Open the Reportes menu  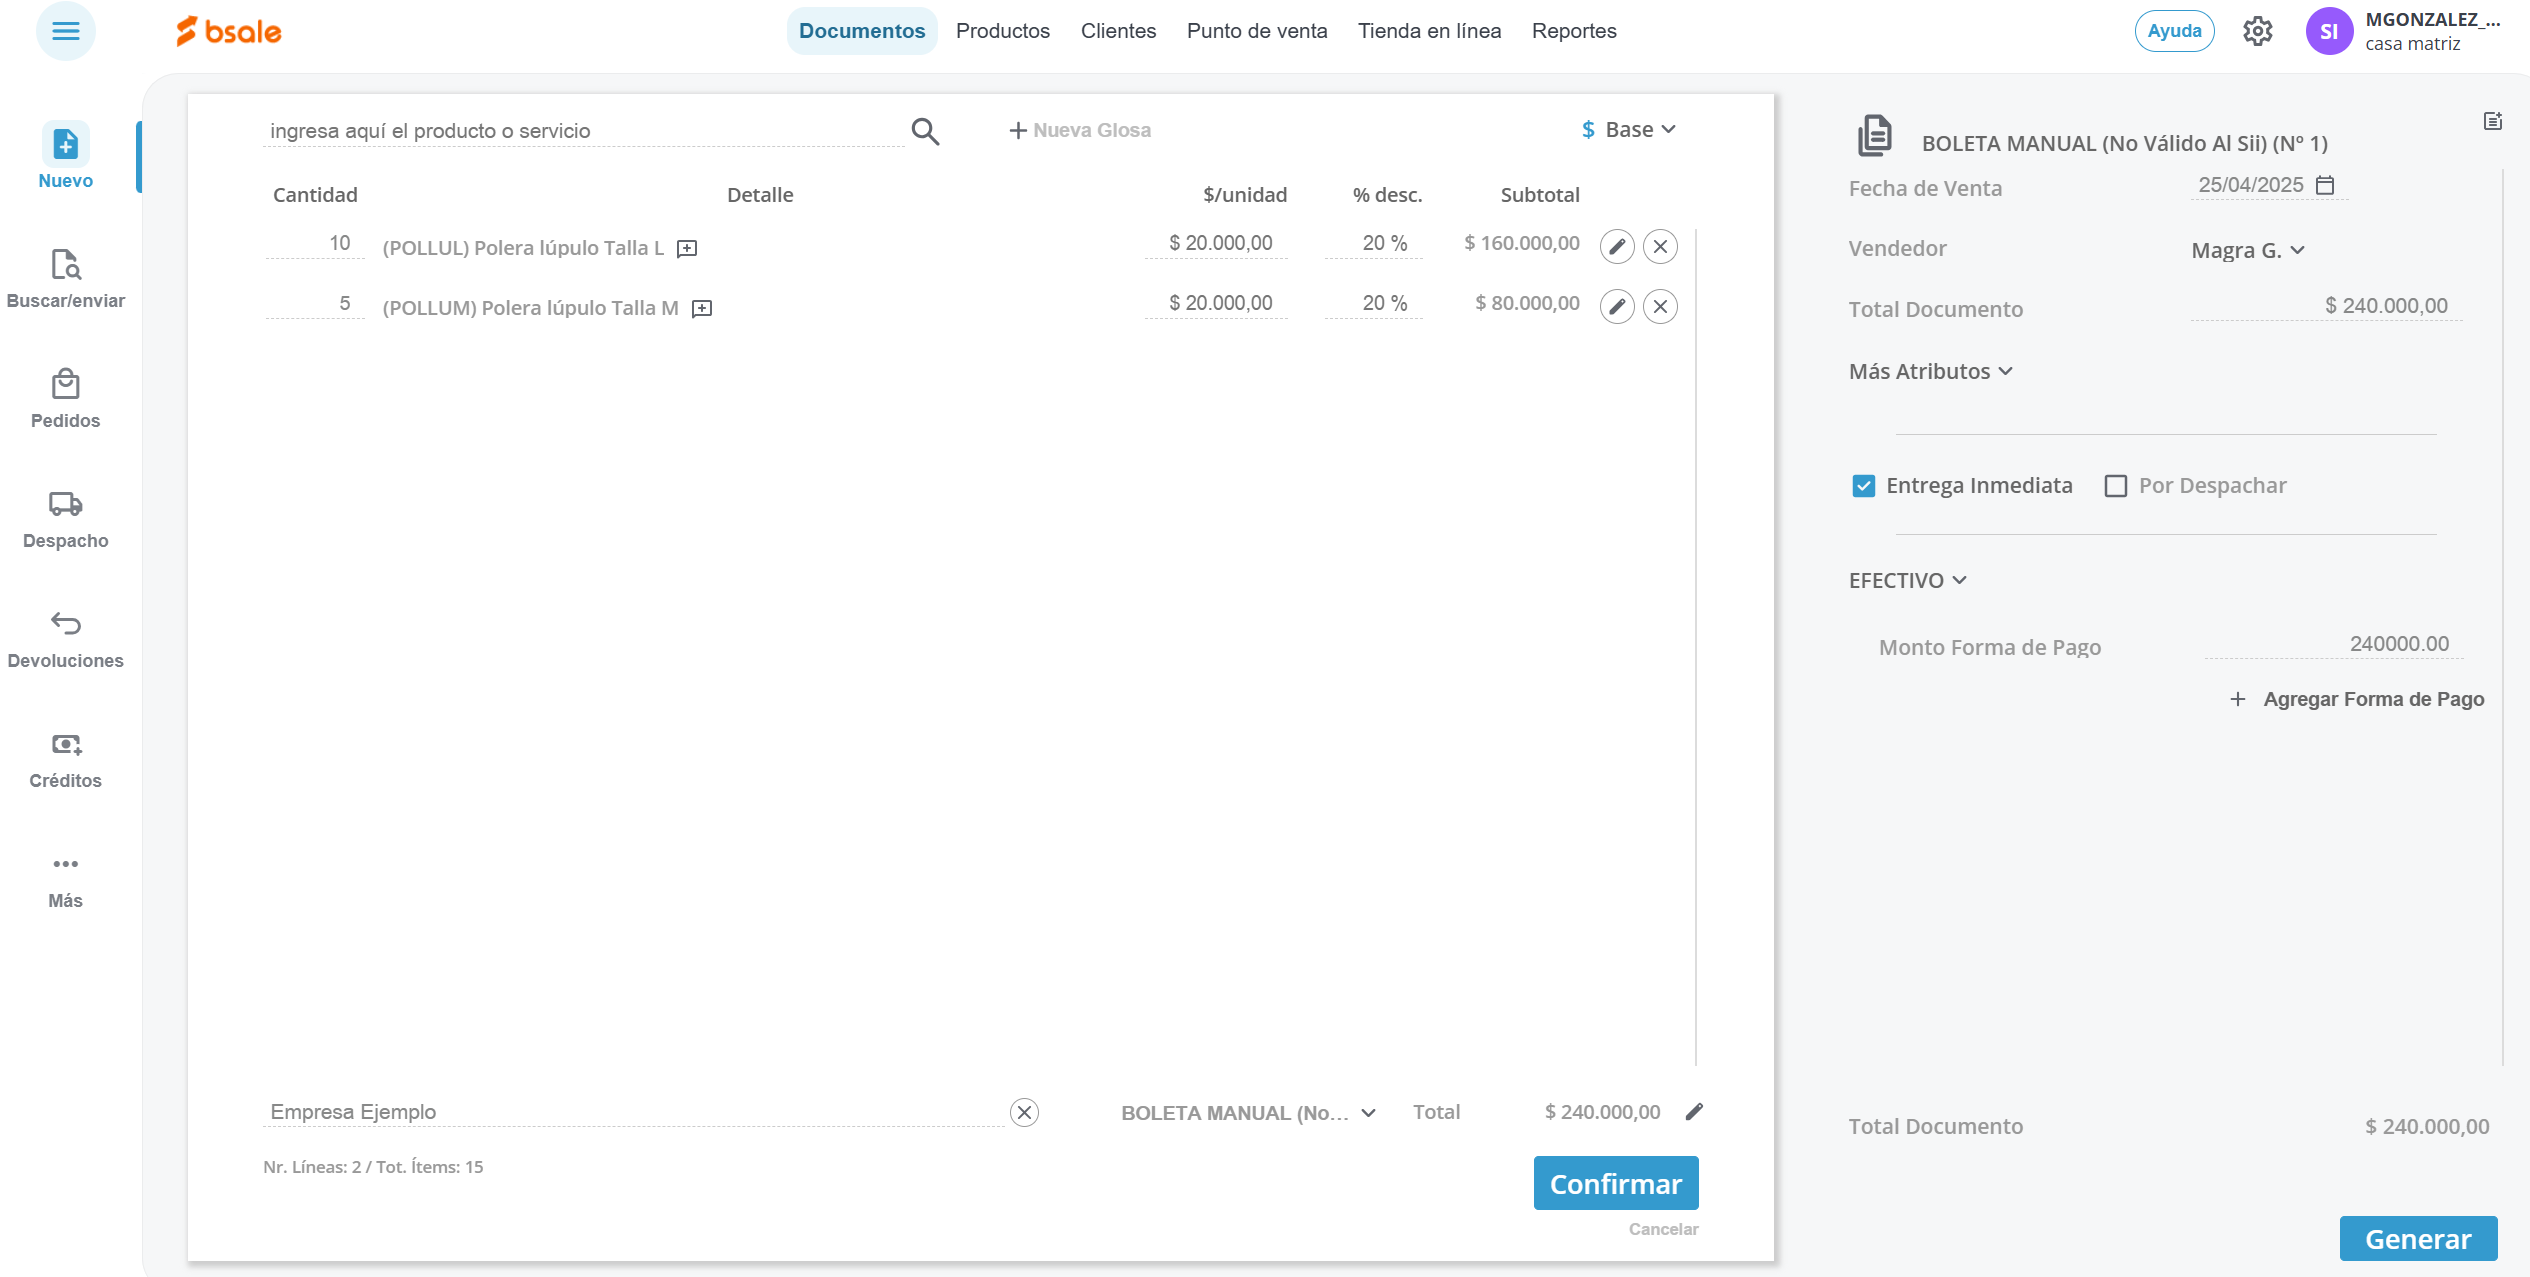click(x=1573, y=31)
